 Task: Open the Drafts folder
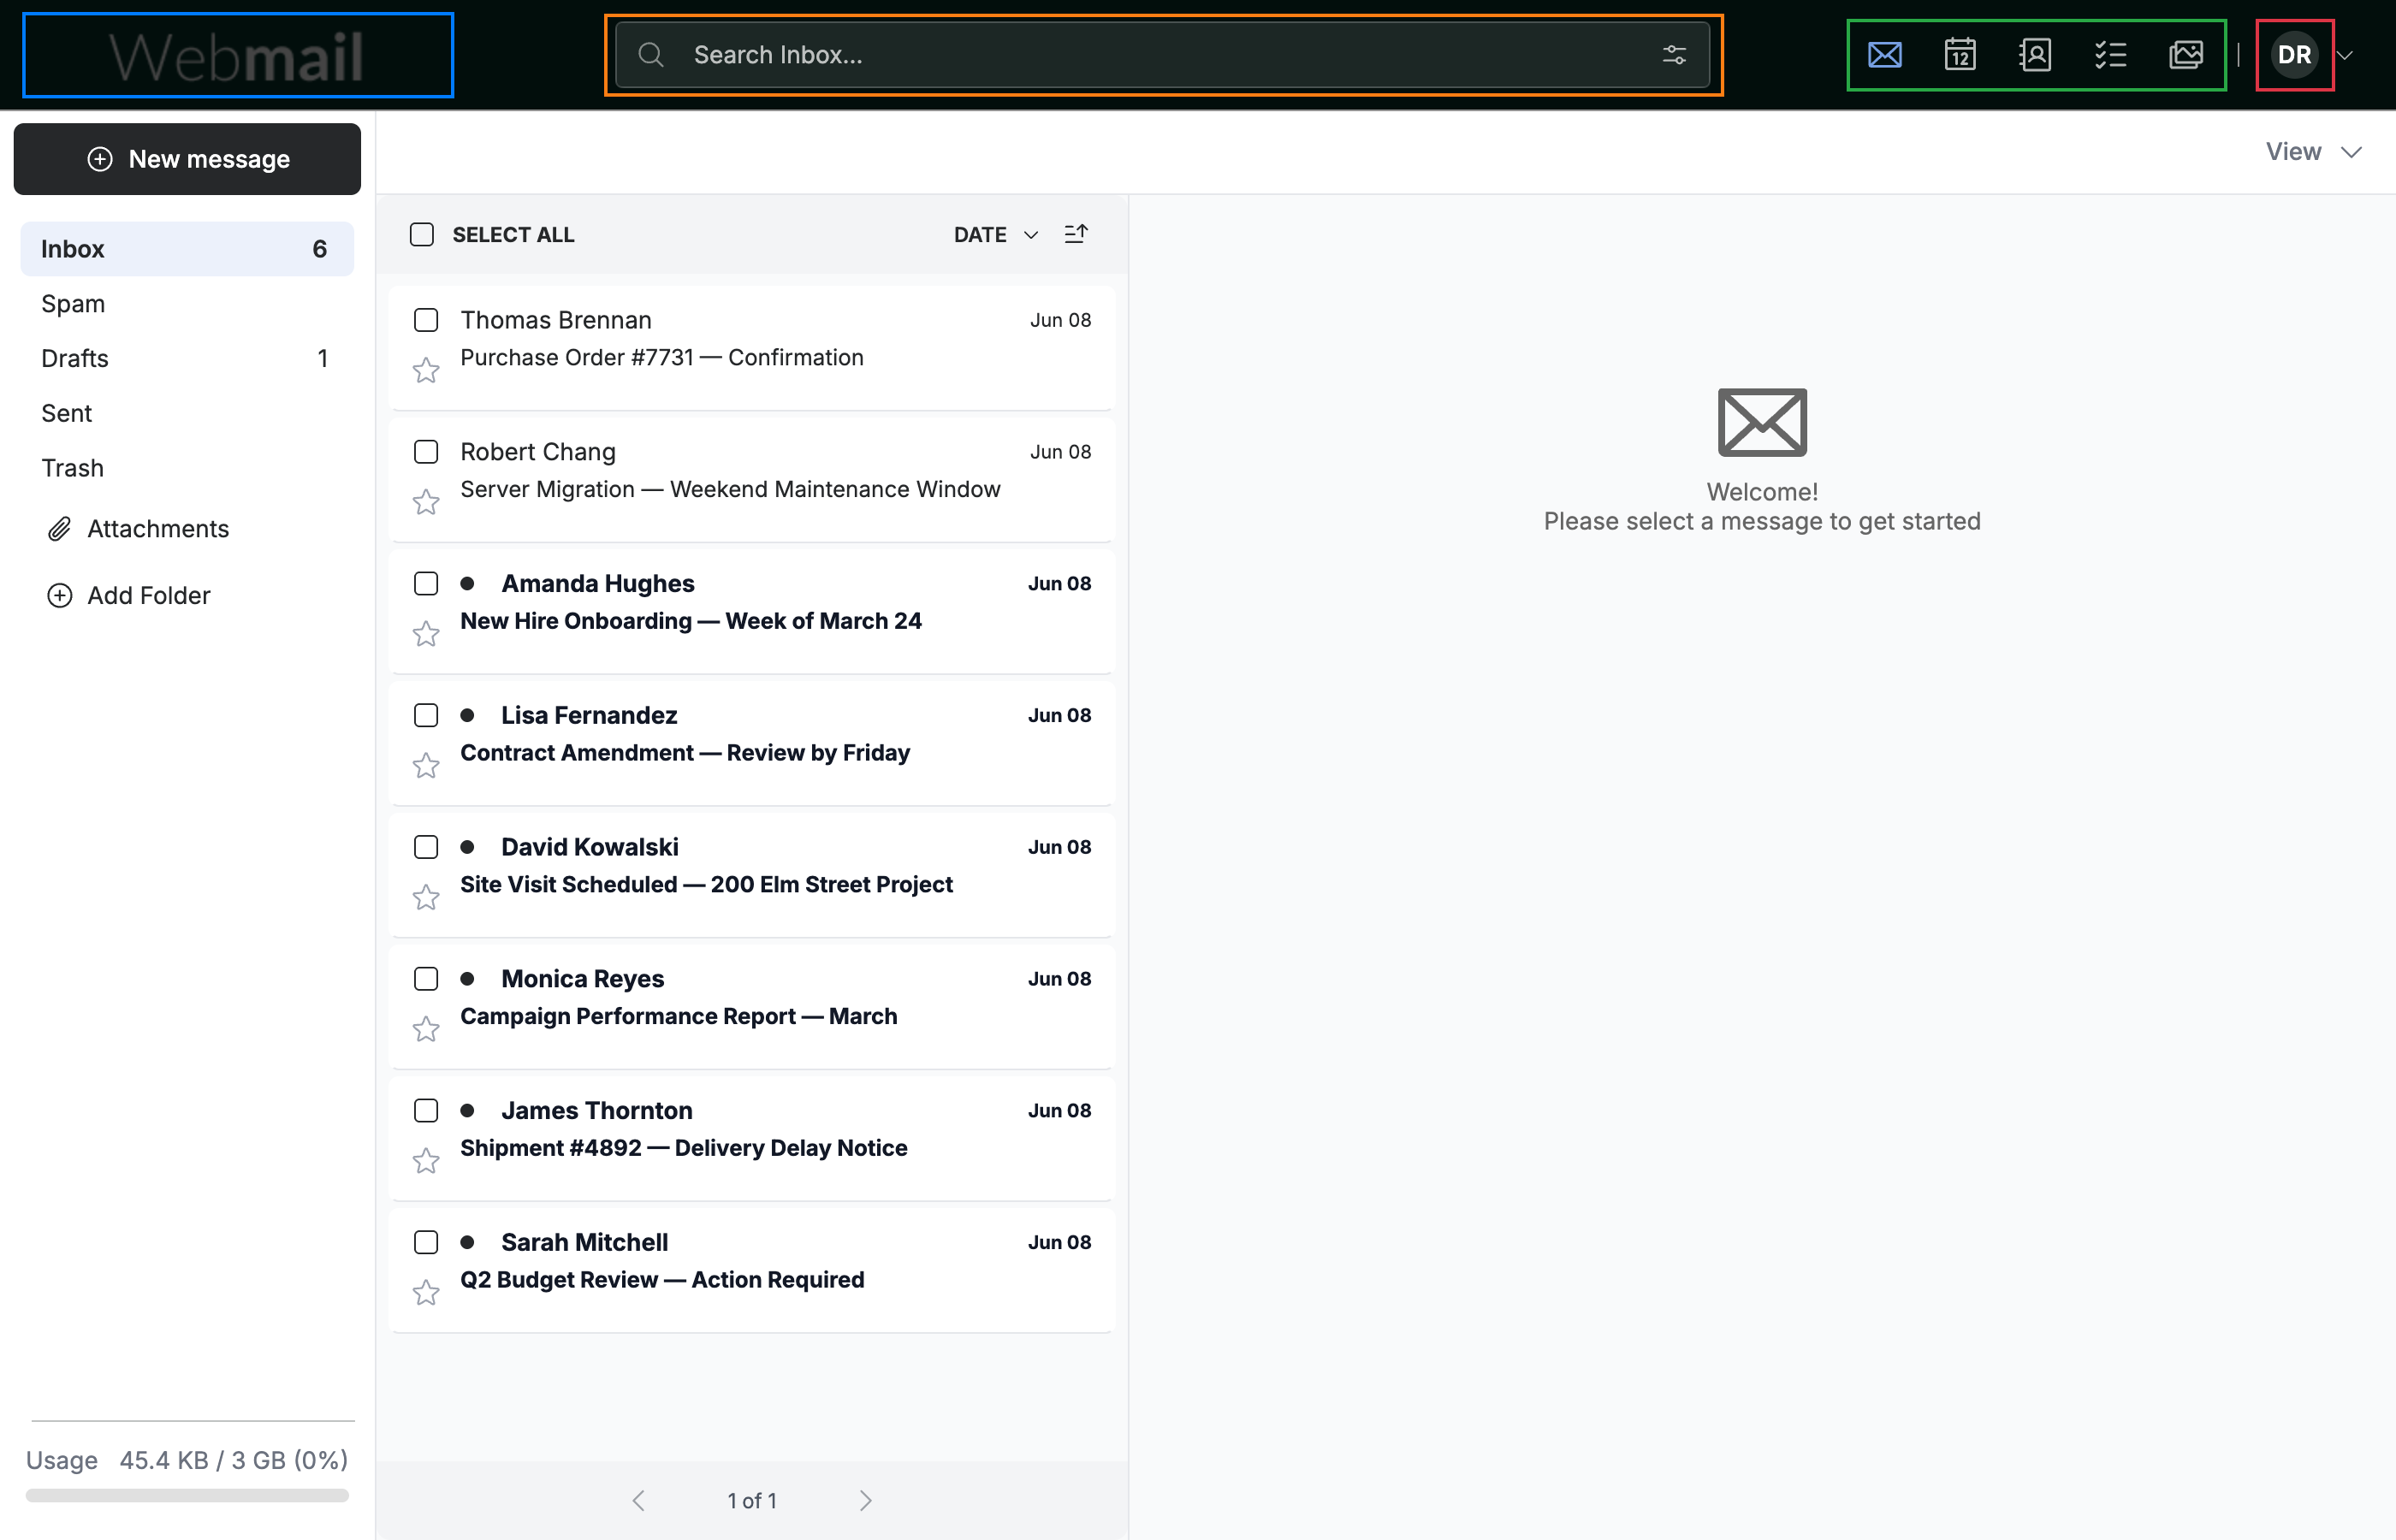pos(187,358)
